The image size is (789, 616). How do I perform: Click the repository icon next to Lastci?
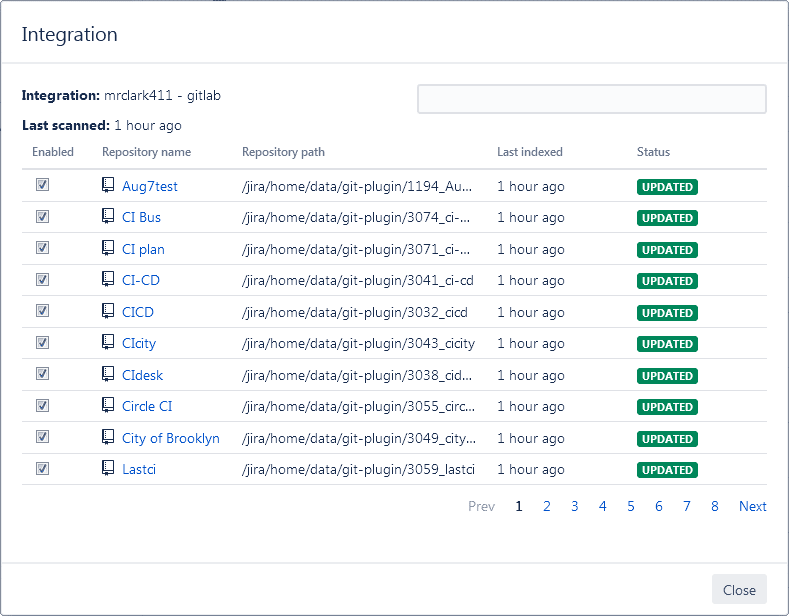point(108,468)
